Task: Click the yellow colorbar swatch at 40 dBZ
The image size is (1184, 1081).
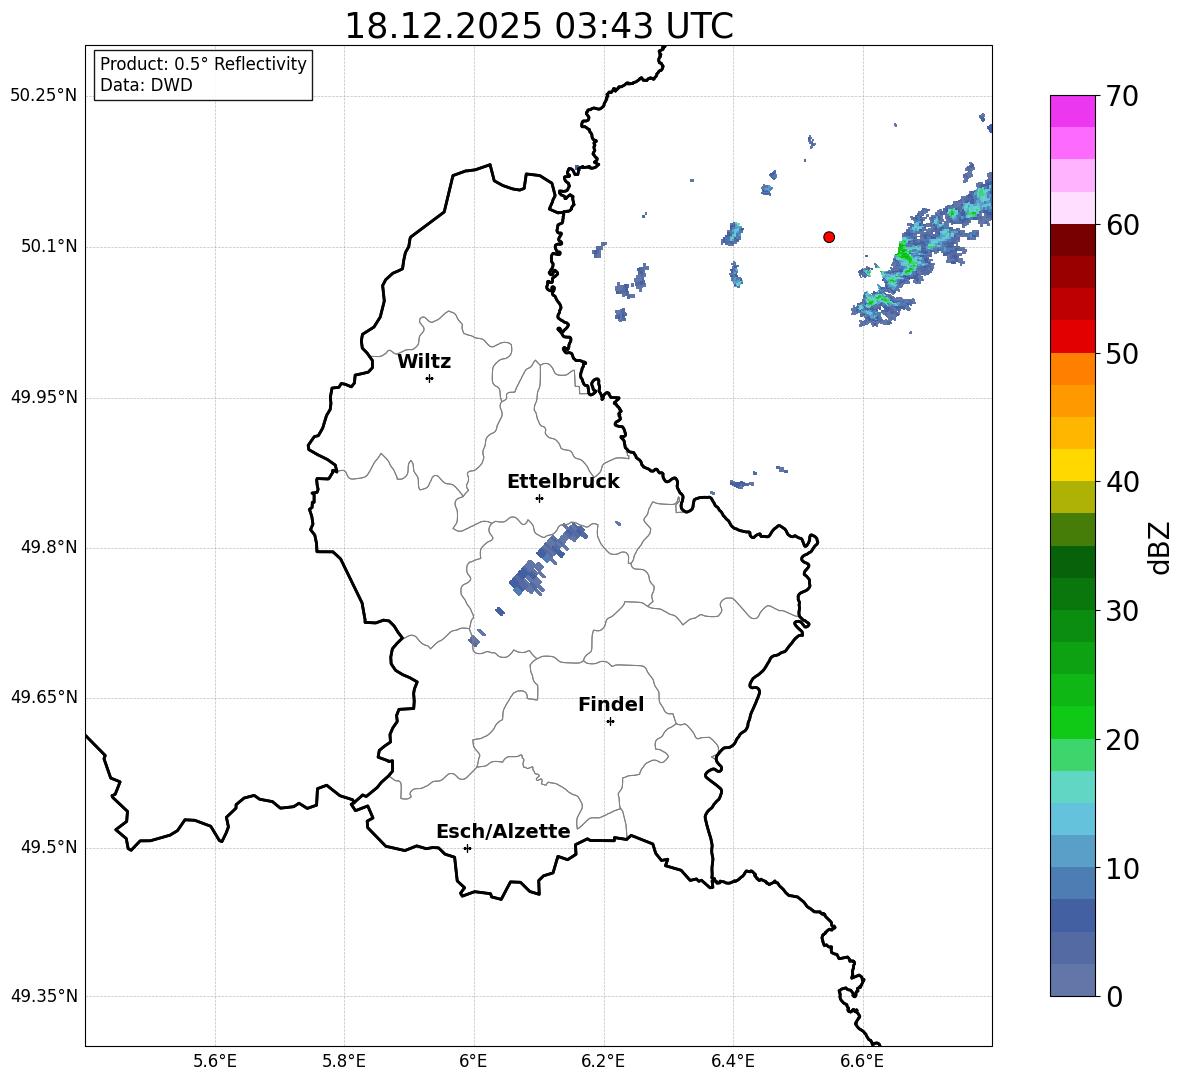Action: [x=1072, y=465]
